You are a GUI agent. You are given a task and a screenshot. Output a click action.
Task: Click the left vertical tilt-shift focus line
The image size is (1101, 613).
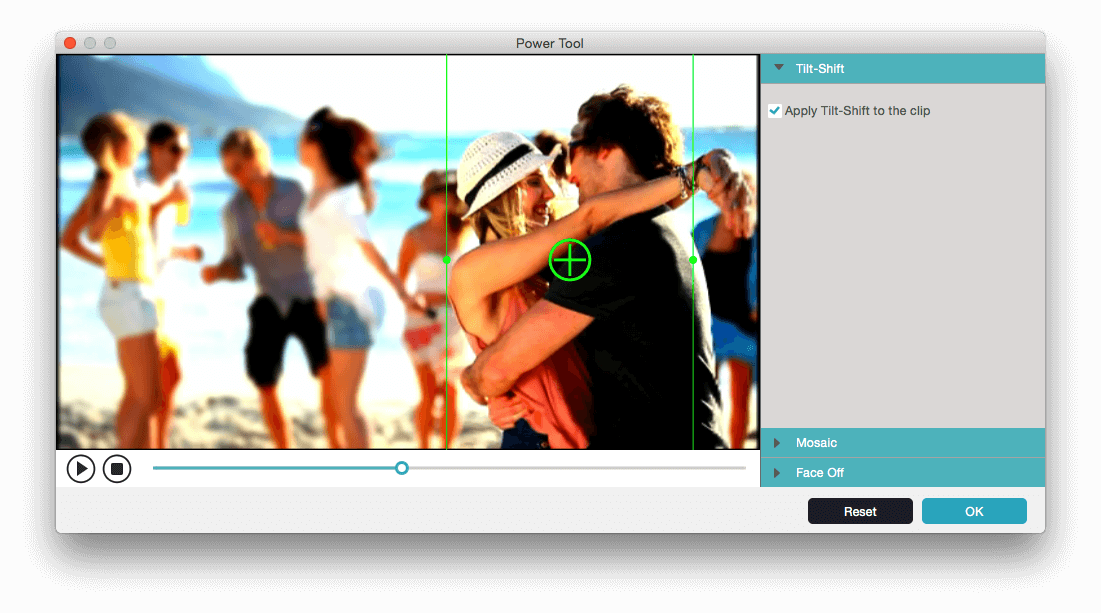446,160
